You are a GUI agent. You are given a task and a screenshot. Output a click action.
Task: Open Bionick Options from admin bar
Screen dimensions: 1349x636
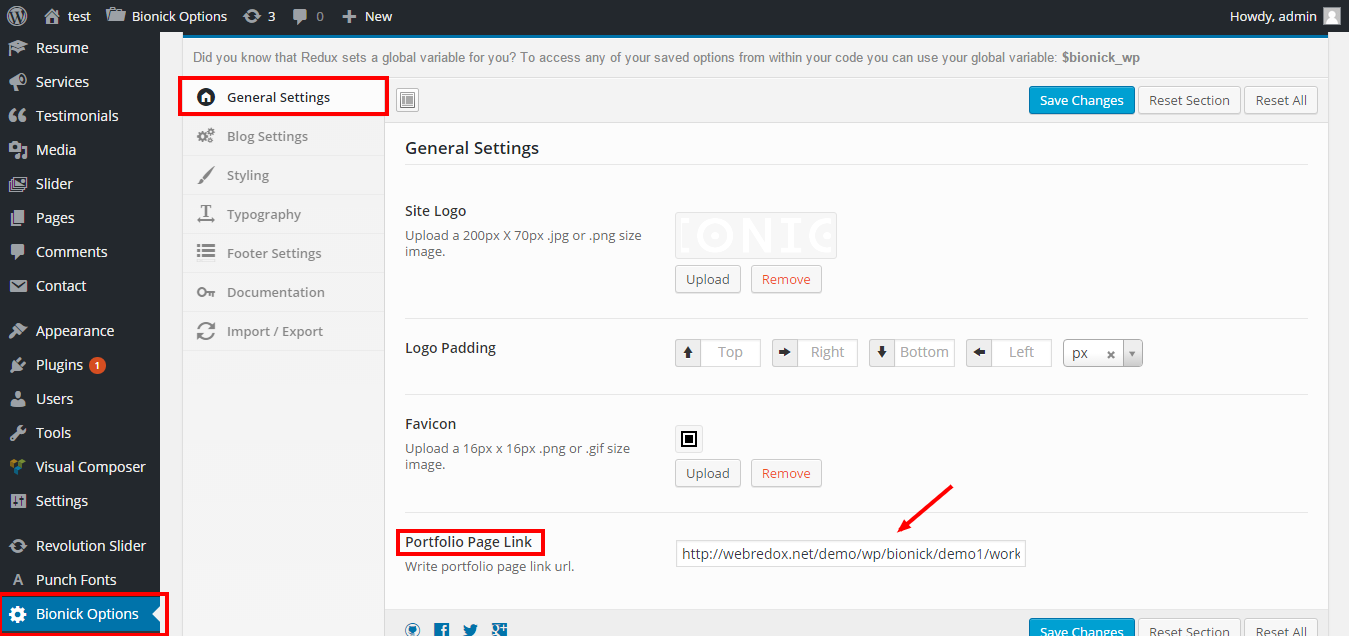pos(167,16)
